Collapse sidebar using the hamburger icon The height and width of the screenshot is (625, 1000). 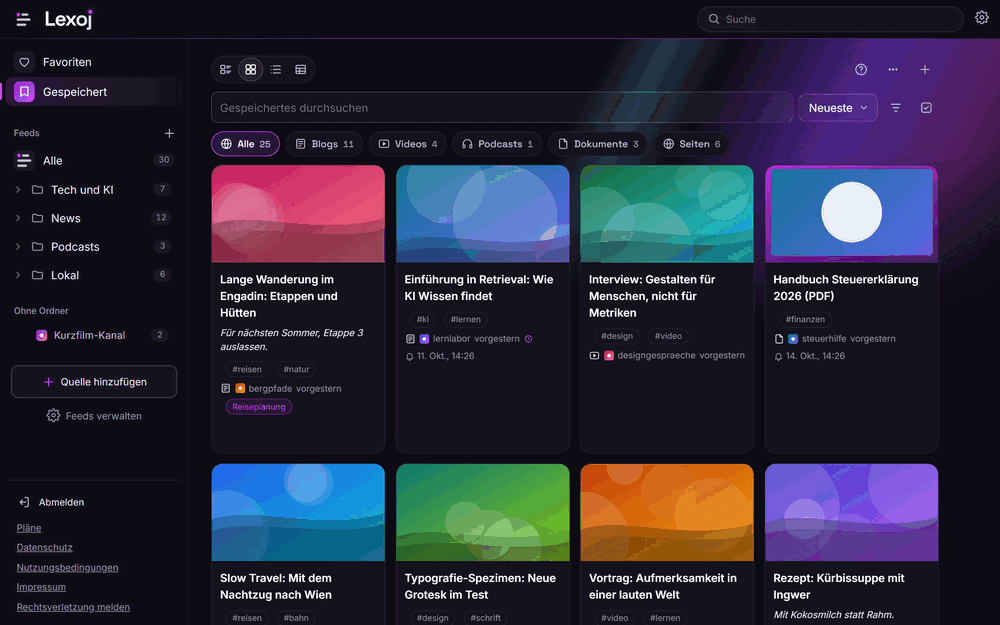pyautogui.click(x=23, y=19)
